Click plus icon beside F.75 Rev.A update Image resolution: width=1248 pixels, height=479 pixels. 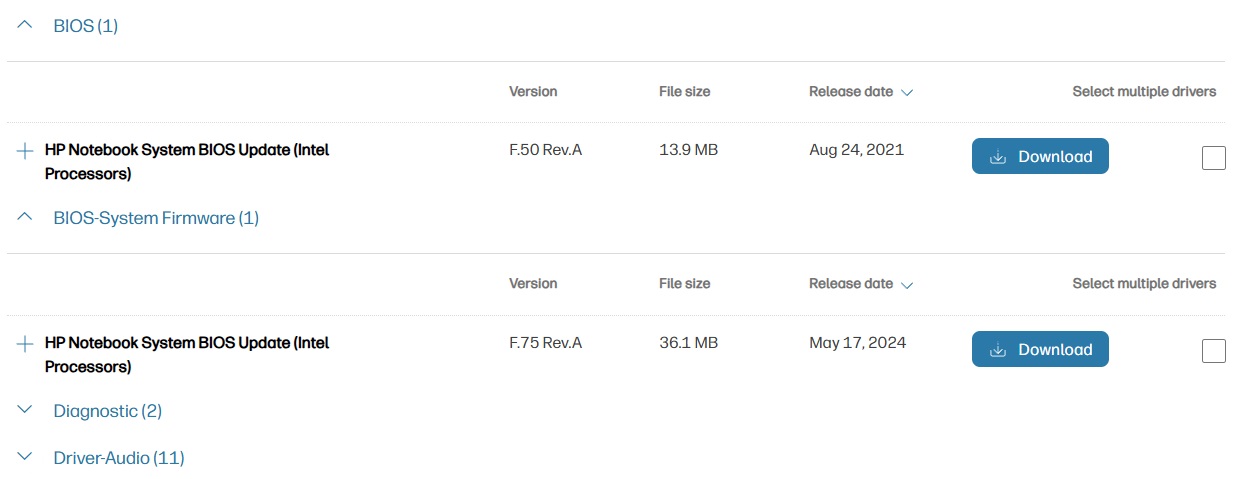(26, 344)
